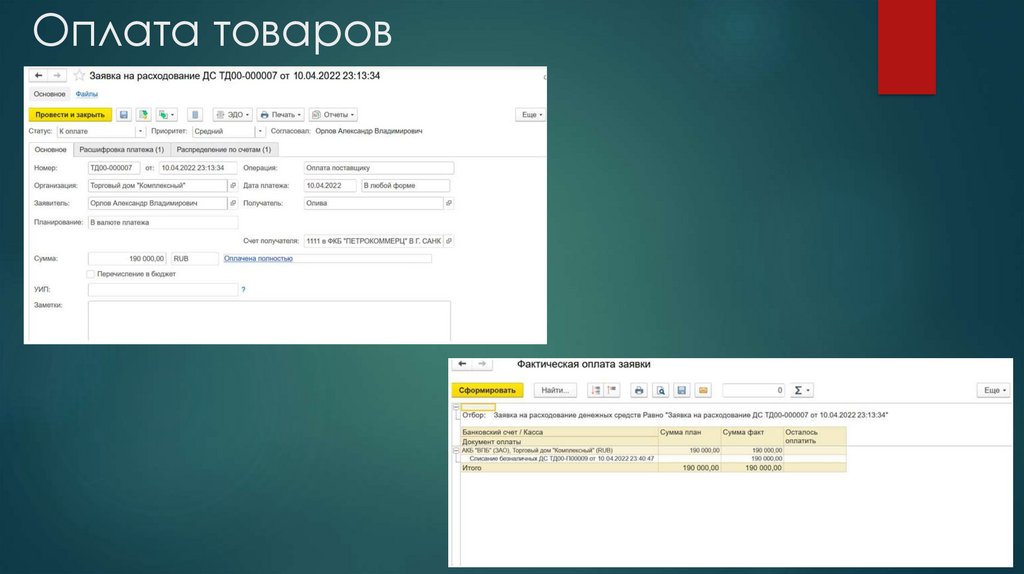Expand the Приоритет dropdown arrow

(x=260, y=131)
